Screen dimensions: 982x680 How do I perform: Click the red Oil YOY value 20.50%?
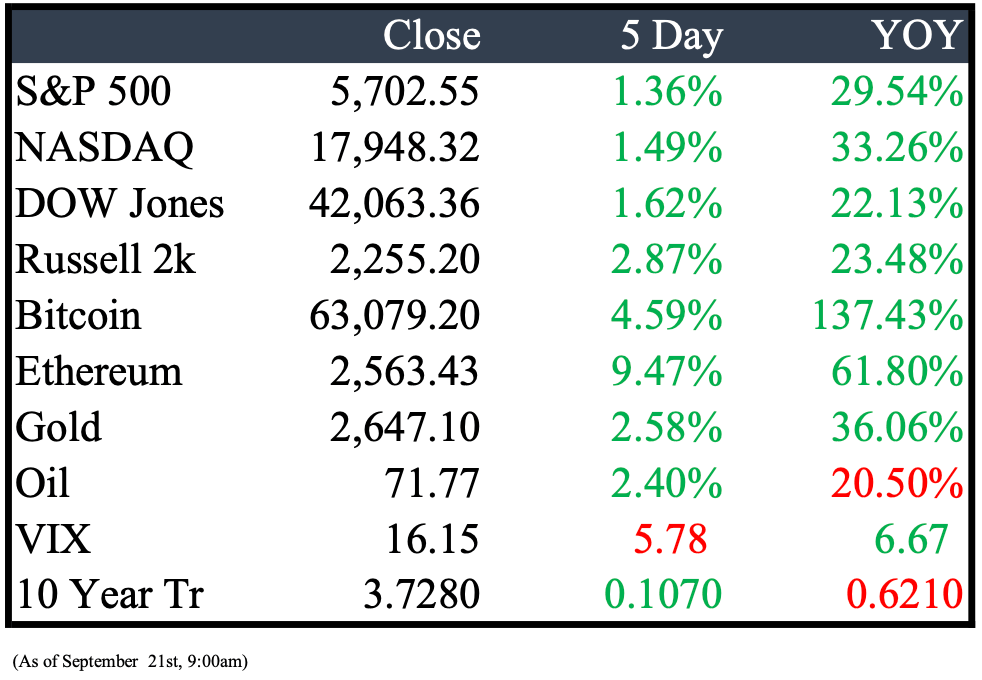[x=897, y=483]
